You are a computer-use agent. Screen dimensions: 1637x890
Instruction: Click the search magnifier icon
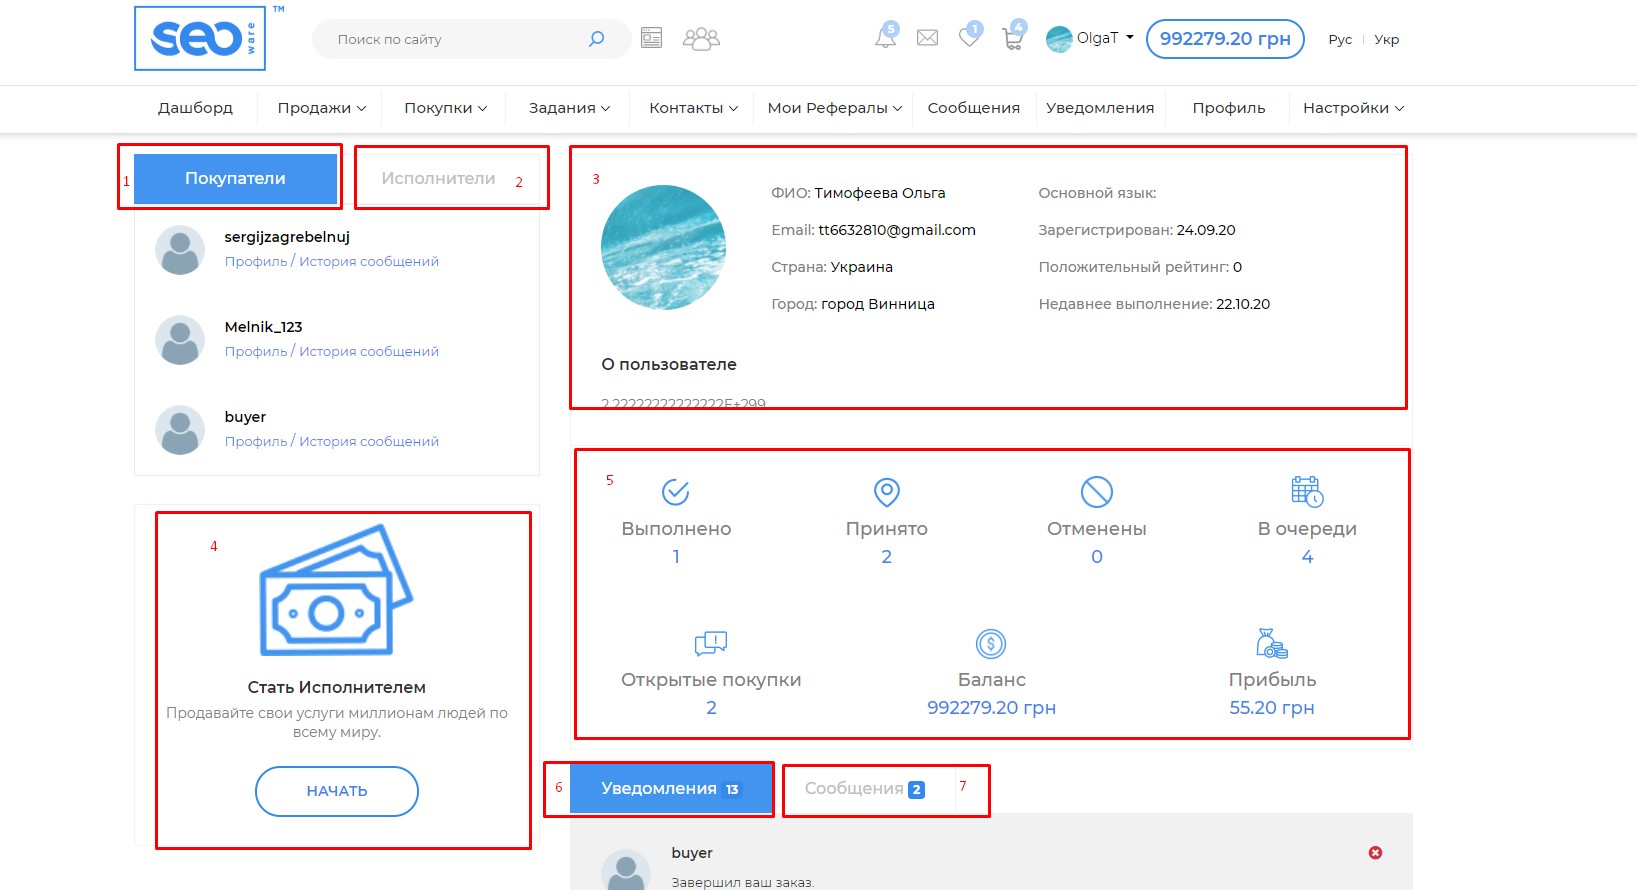click(596, 39)
